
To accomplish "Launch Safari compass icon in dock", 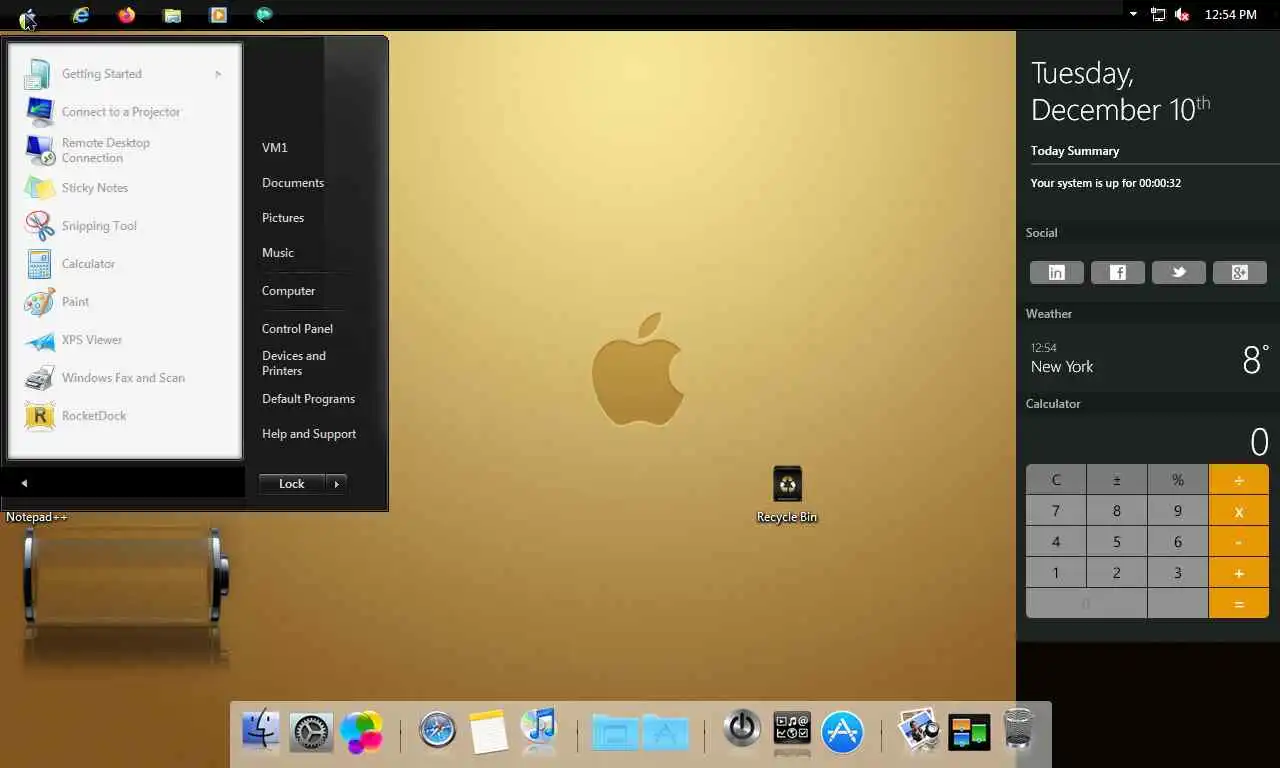I will click(437, 731).
